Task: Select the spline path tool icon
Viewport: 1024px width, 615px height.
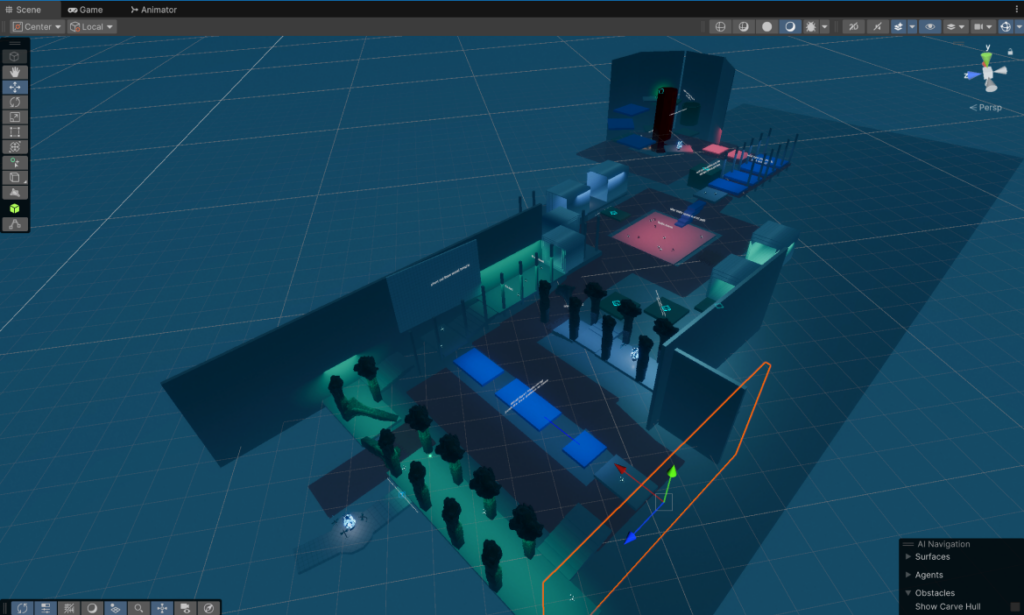Action: 14,224
